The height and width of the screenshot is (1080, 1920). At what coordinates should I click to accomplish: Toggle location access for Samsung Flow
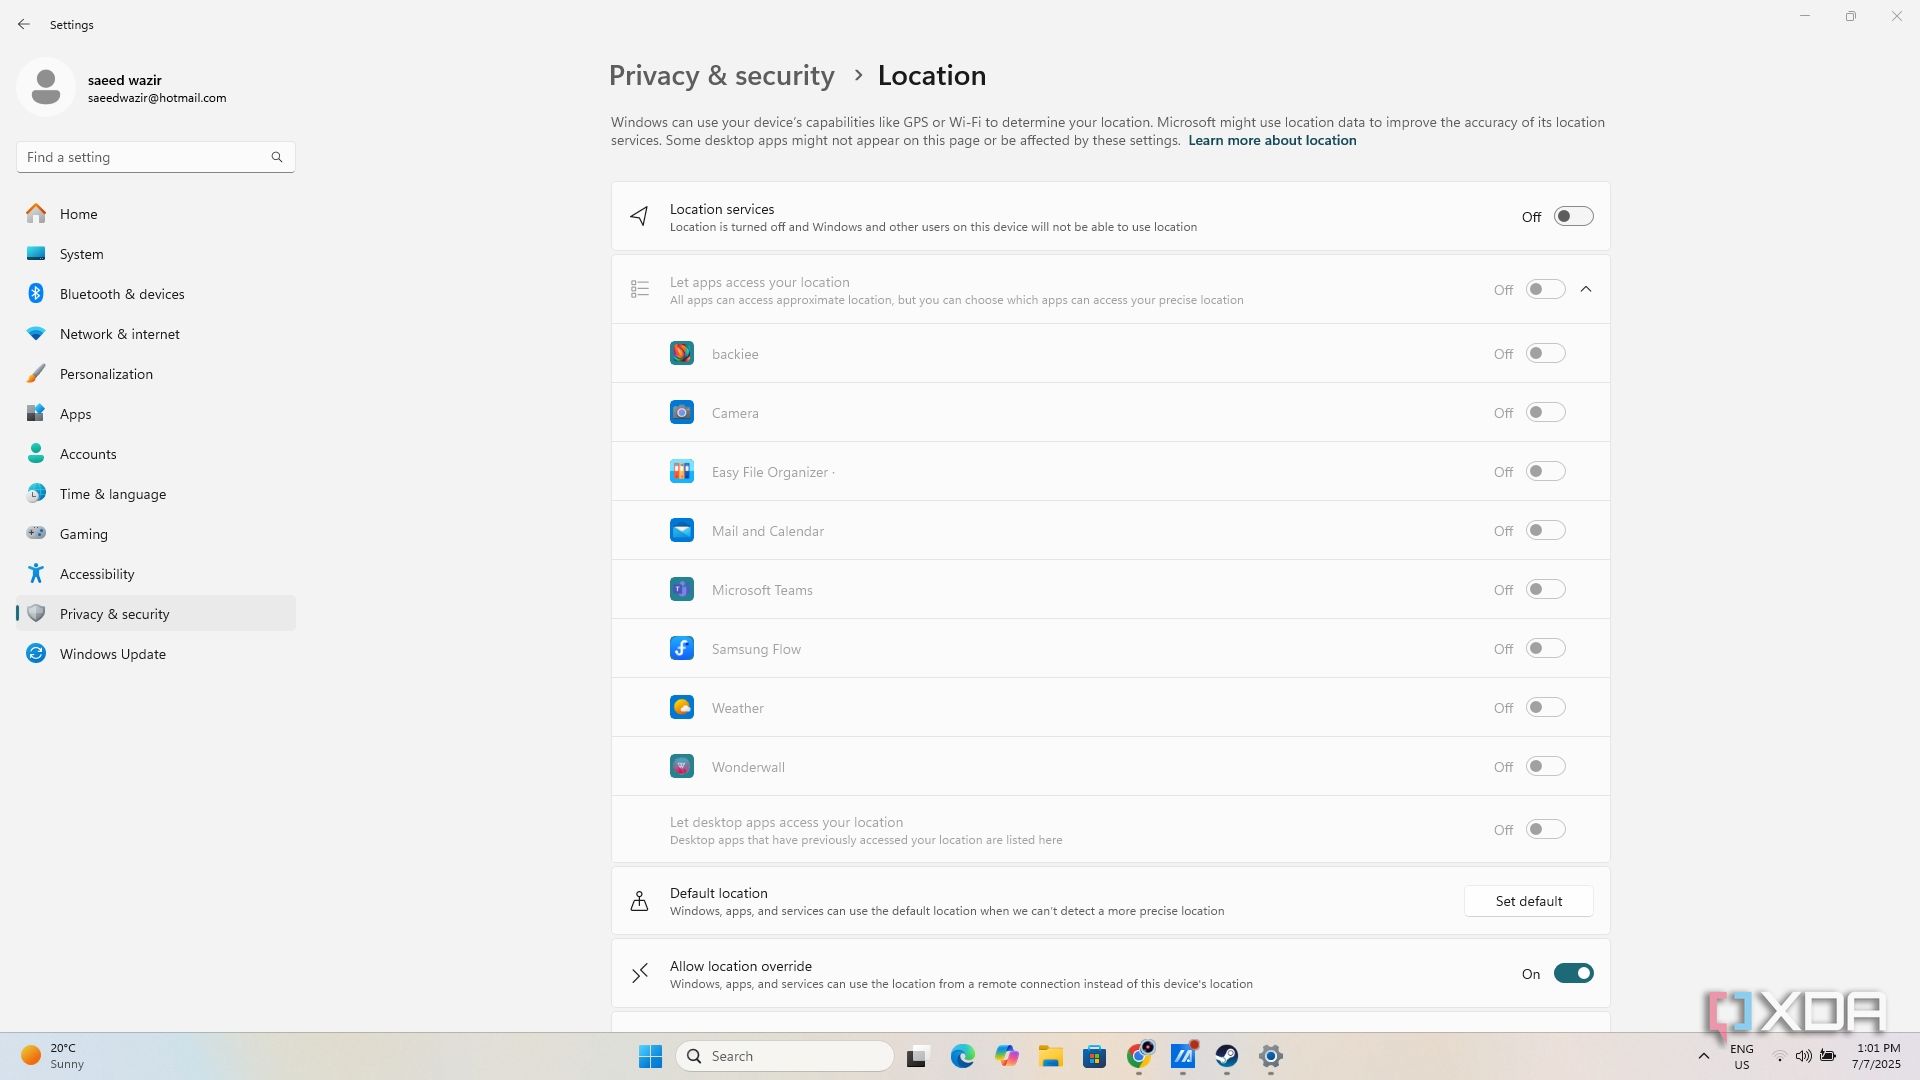[x=1545, y=648]
